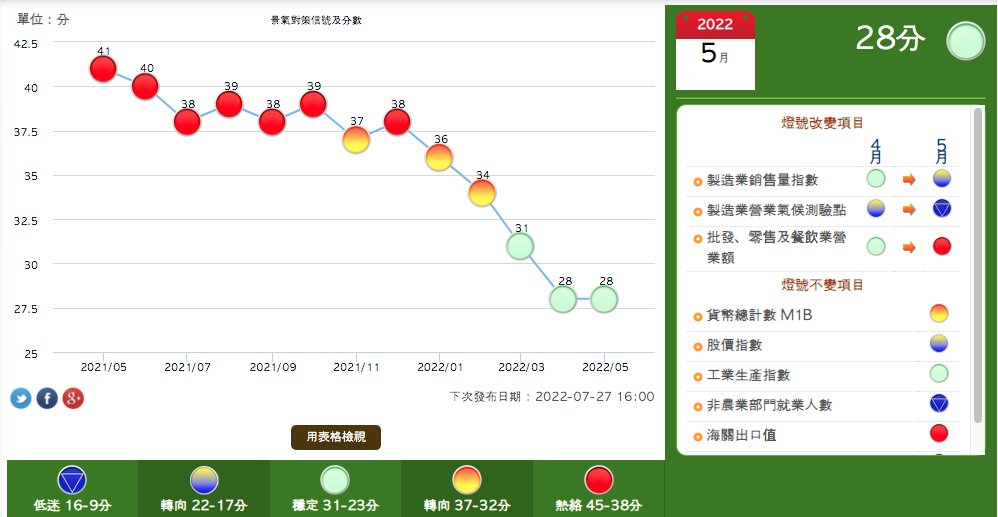The width and height of the screenshot is (998, 517).
Task: Select the green data point marked 31
Action: (521, 246)
